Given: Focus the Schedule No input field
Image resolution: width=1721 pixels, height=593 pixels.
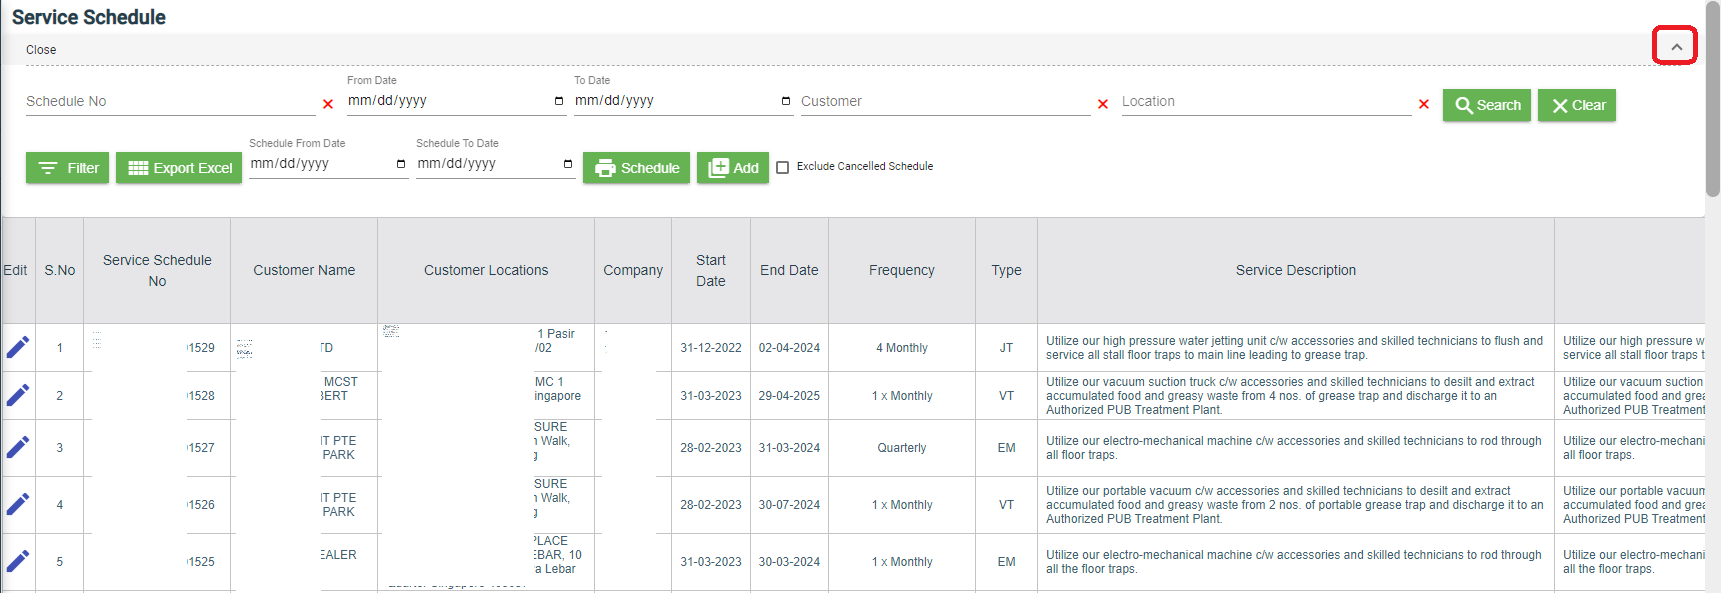Looking at the screenshot, I should pos(170,101).
